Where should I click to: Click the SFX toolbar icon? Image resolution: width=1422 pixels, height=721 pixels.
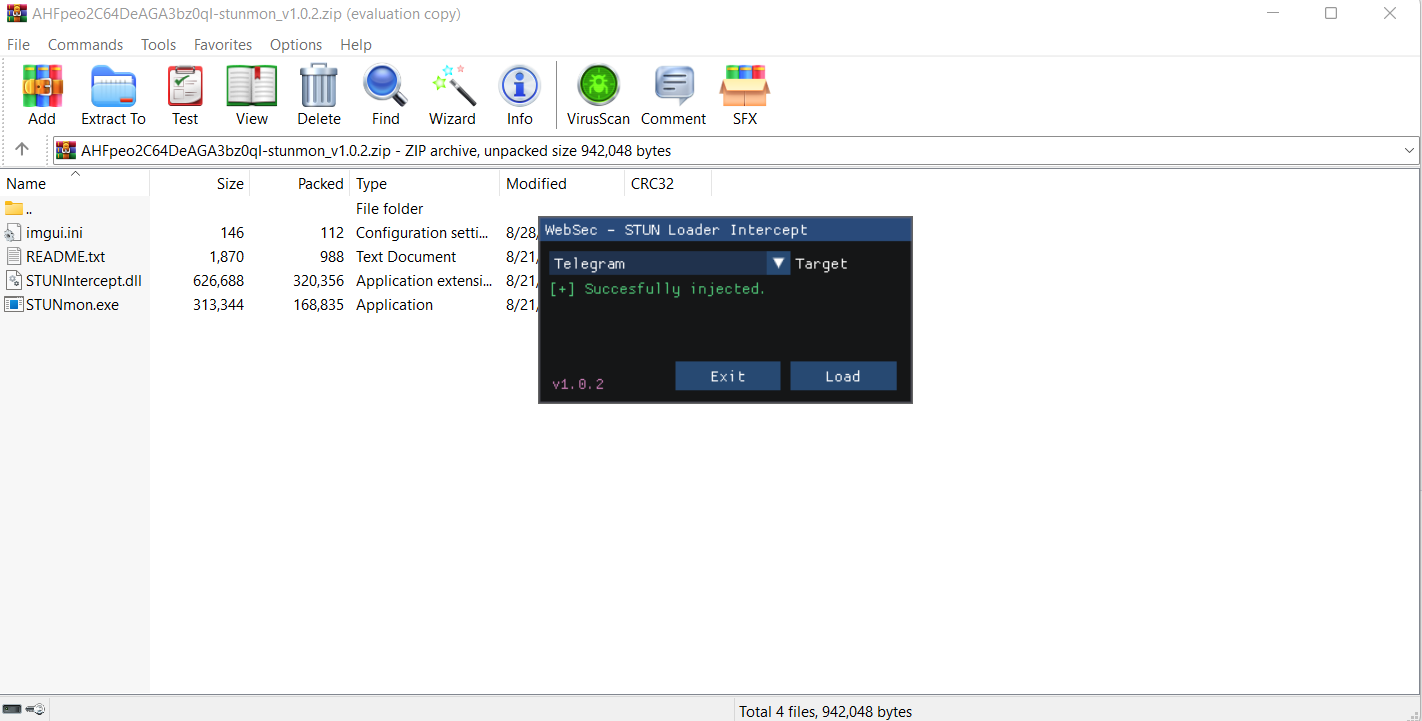[745, 87]
